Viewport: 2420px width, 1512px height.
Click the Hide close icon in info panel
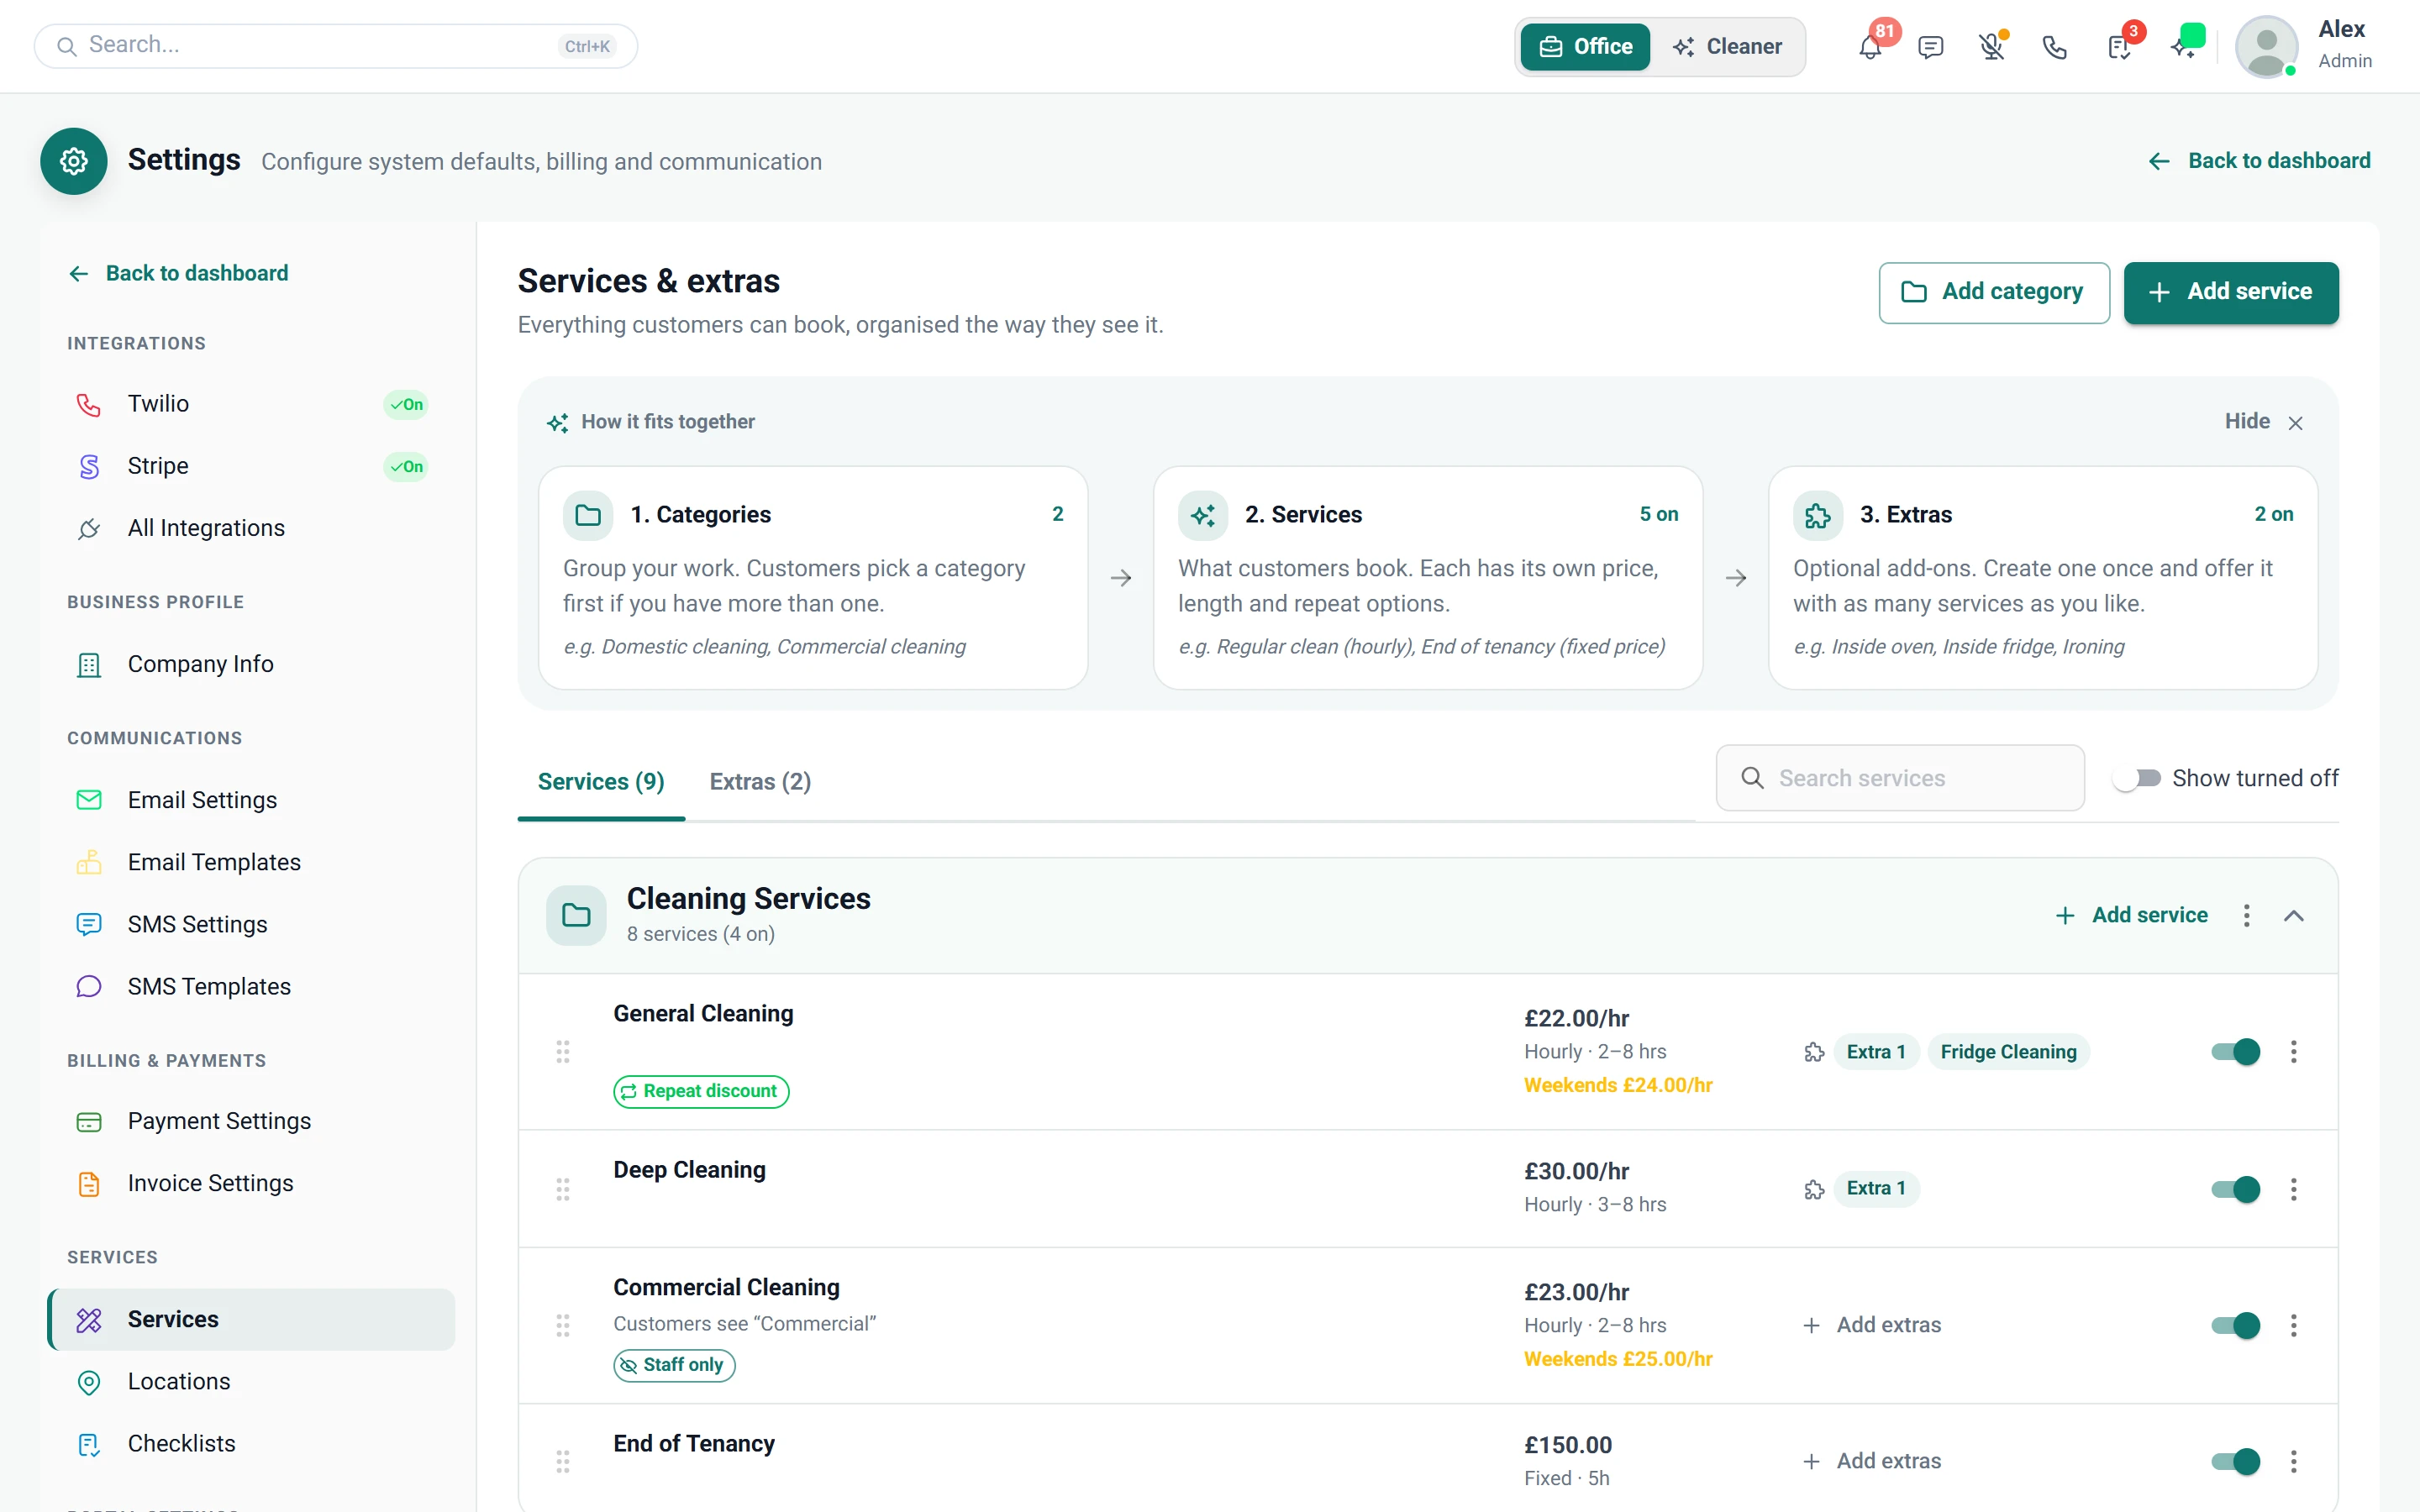(2295, 423)
